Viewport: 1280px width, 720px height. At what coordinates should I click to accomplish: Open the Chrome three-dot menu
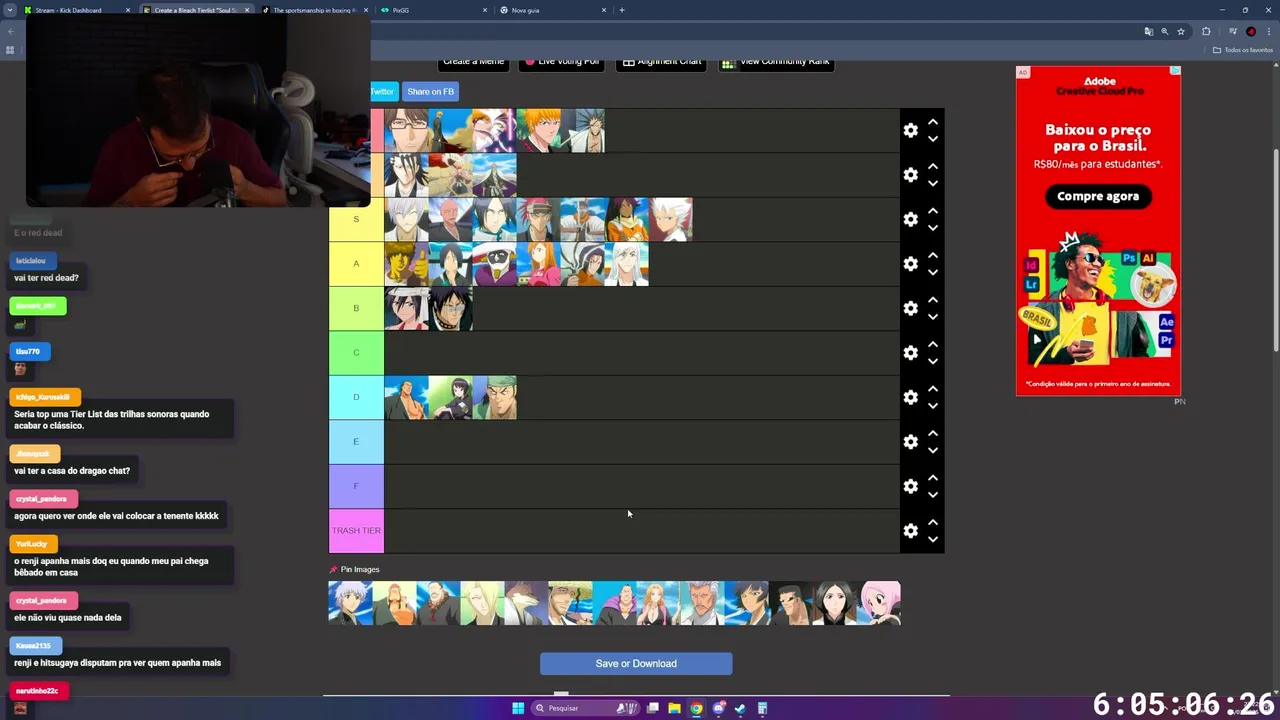tap(1268, 31)
